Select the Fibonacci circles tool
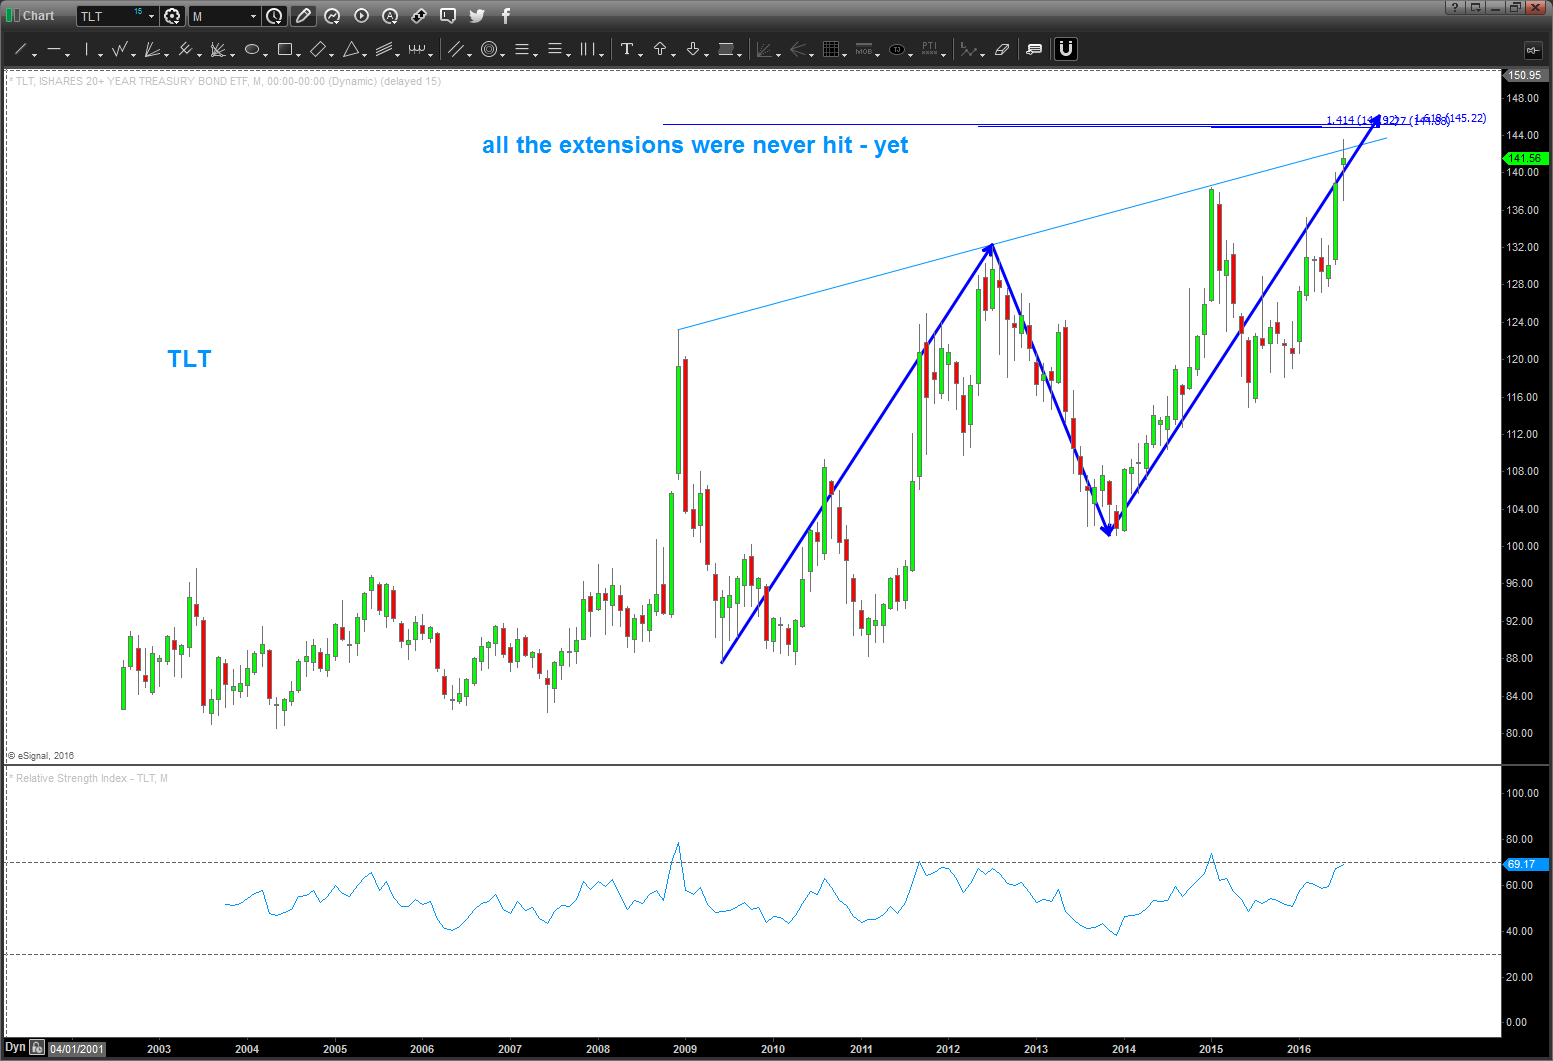This screenshot has width=1553, height=1061. [x=489, y=49]
